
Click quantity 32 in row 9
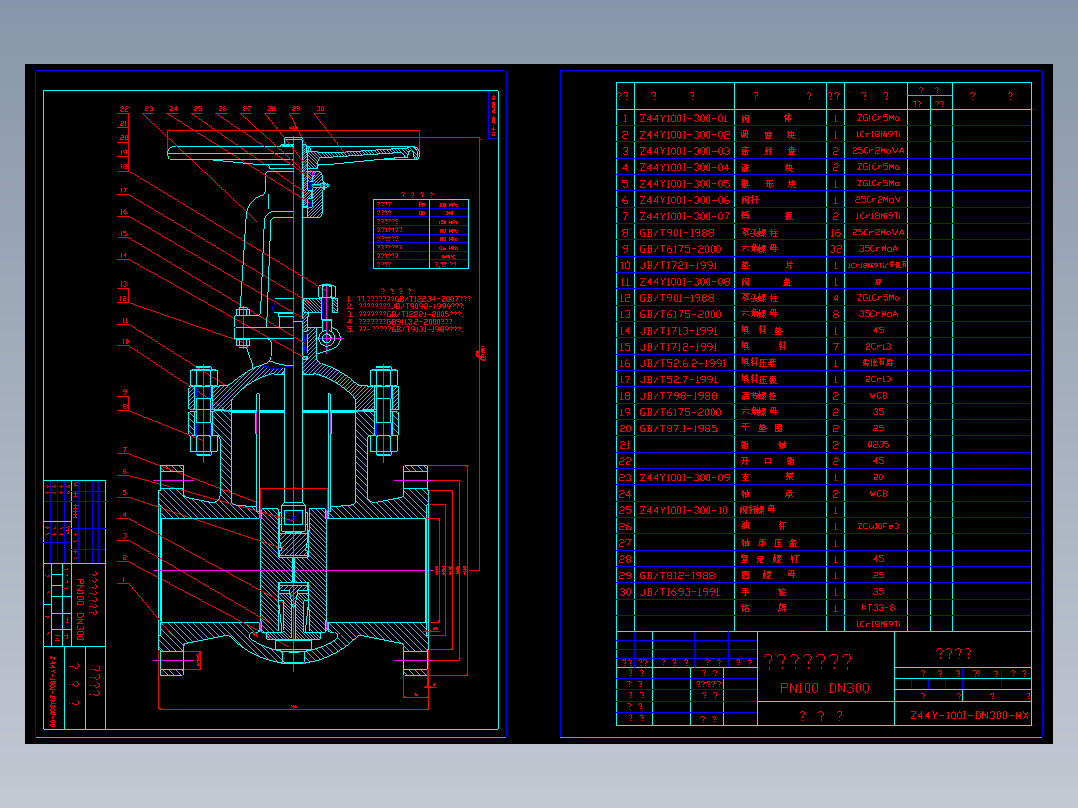click(835, 250)
